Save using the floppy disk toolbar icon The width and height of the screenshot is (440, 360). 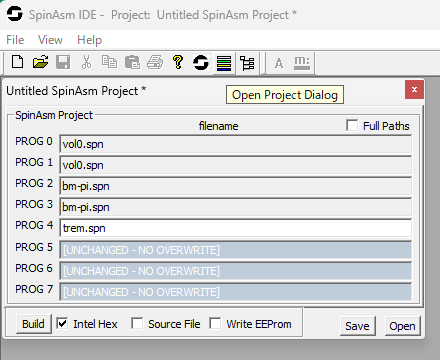[63, 62]
